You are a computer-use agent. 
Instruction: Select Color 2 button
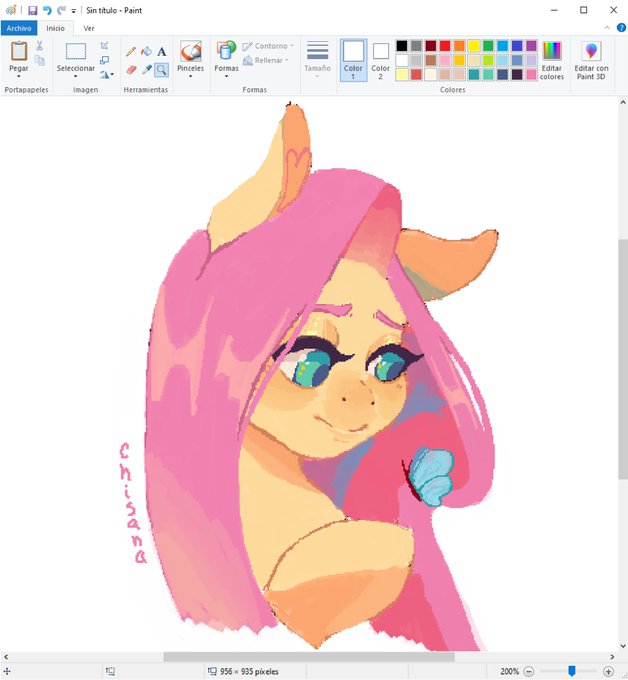pos(380,60)
